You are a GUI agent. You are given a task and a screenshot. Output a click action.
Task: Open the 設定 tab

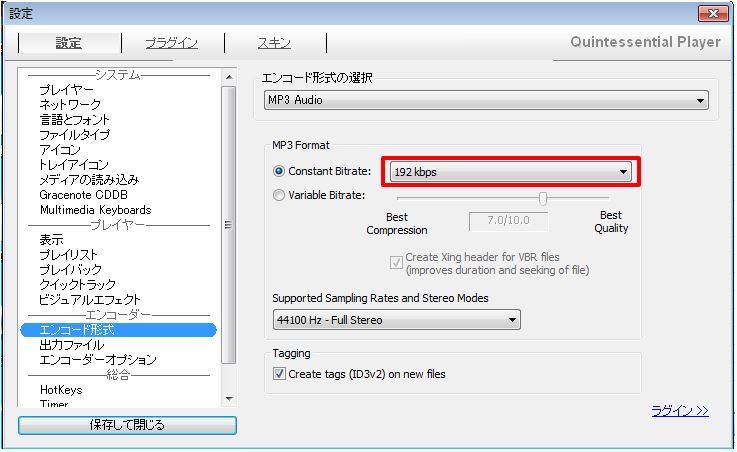(69, 43)
